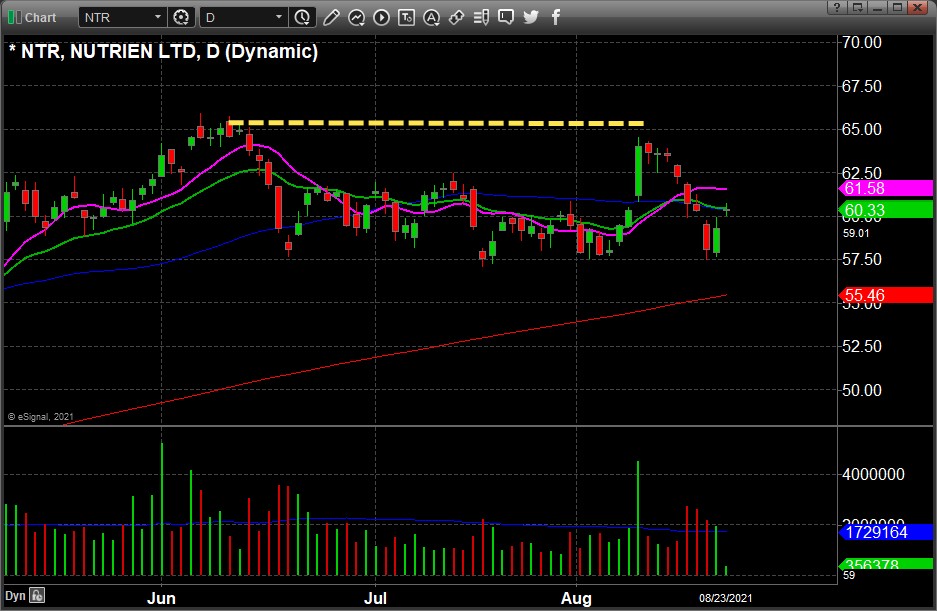Share chart on Twitter

(x=531, y=17)
